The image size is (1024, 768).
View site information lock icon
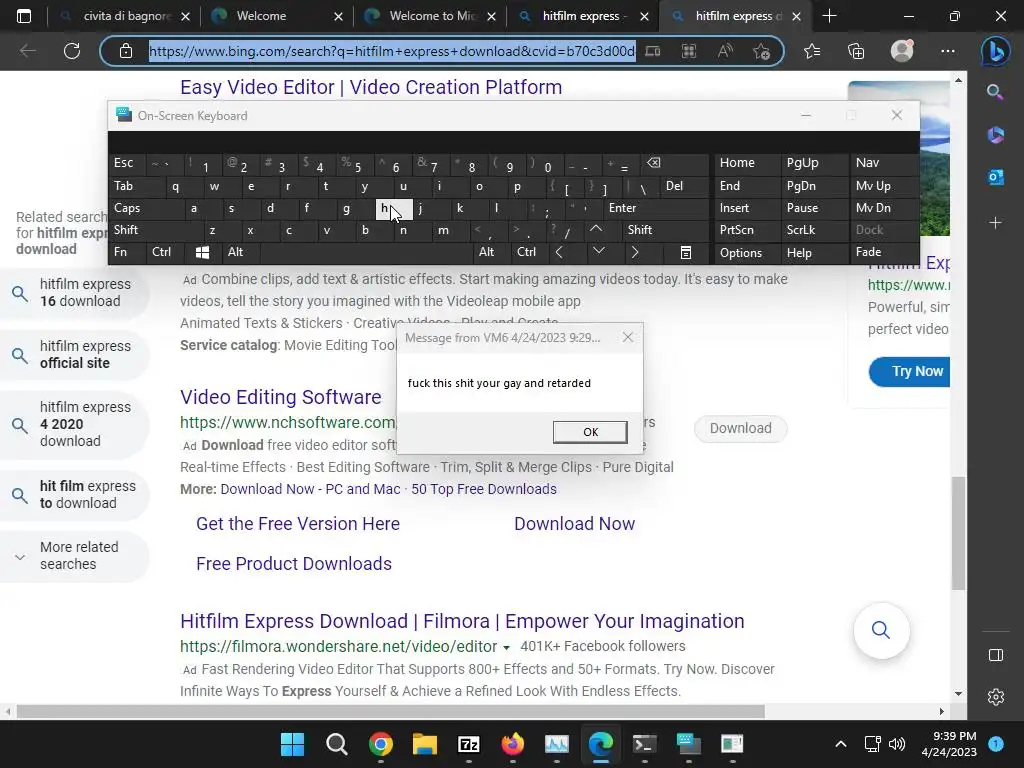pyautogui.click(x=126, y=51)
